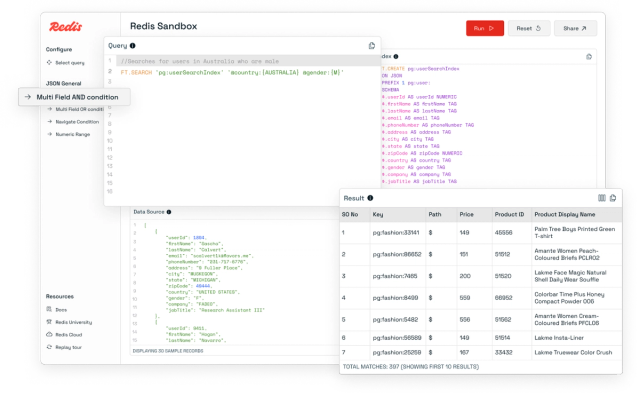Click the Index panel info icon
Image resolution: width=640 pixels, height=396 pixels.
point(396,57)
